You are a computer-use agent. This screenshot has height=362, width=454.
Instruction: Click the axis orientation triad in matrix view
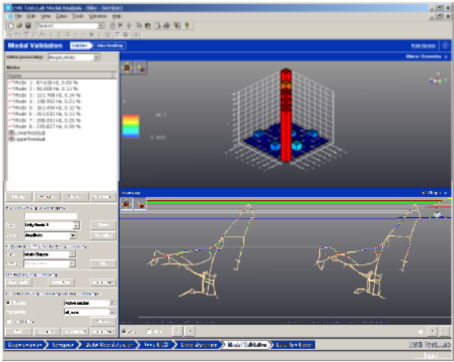(437, 79)
